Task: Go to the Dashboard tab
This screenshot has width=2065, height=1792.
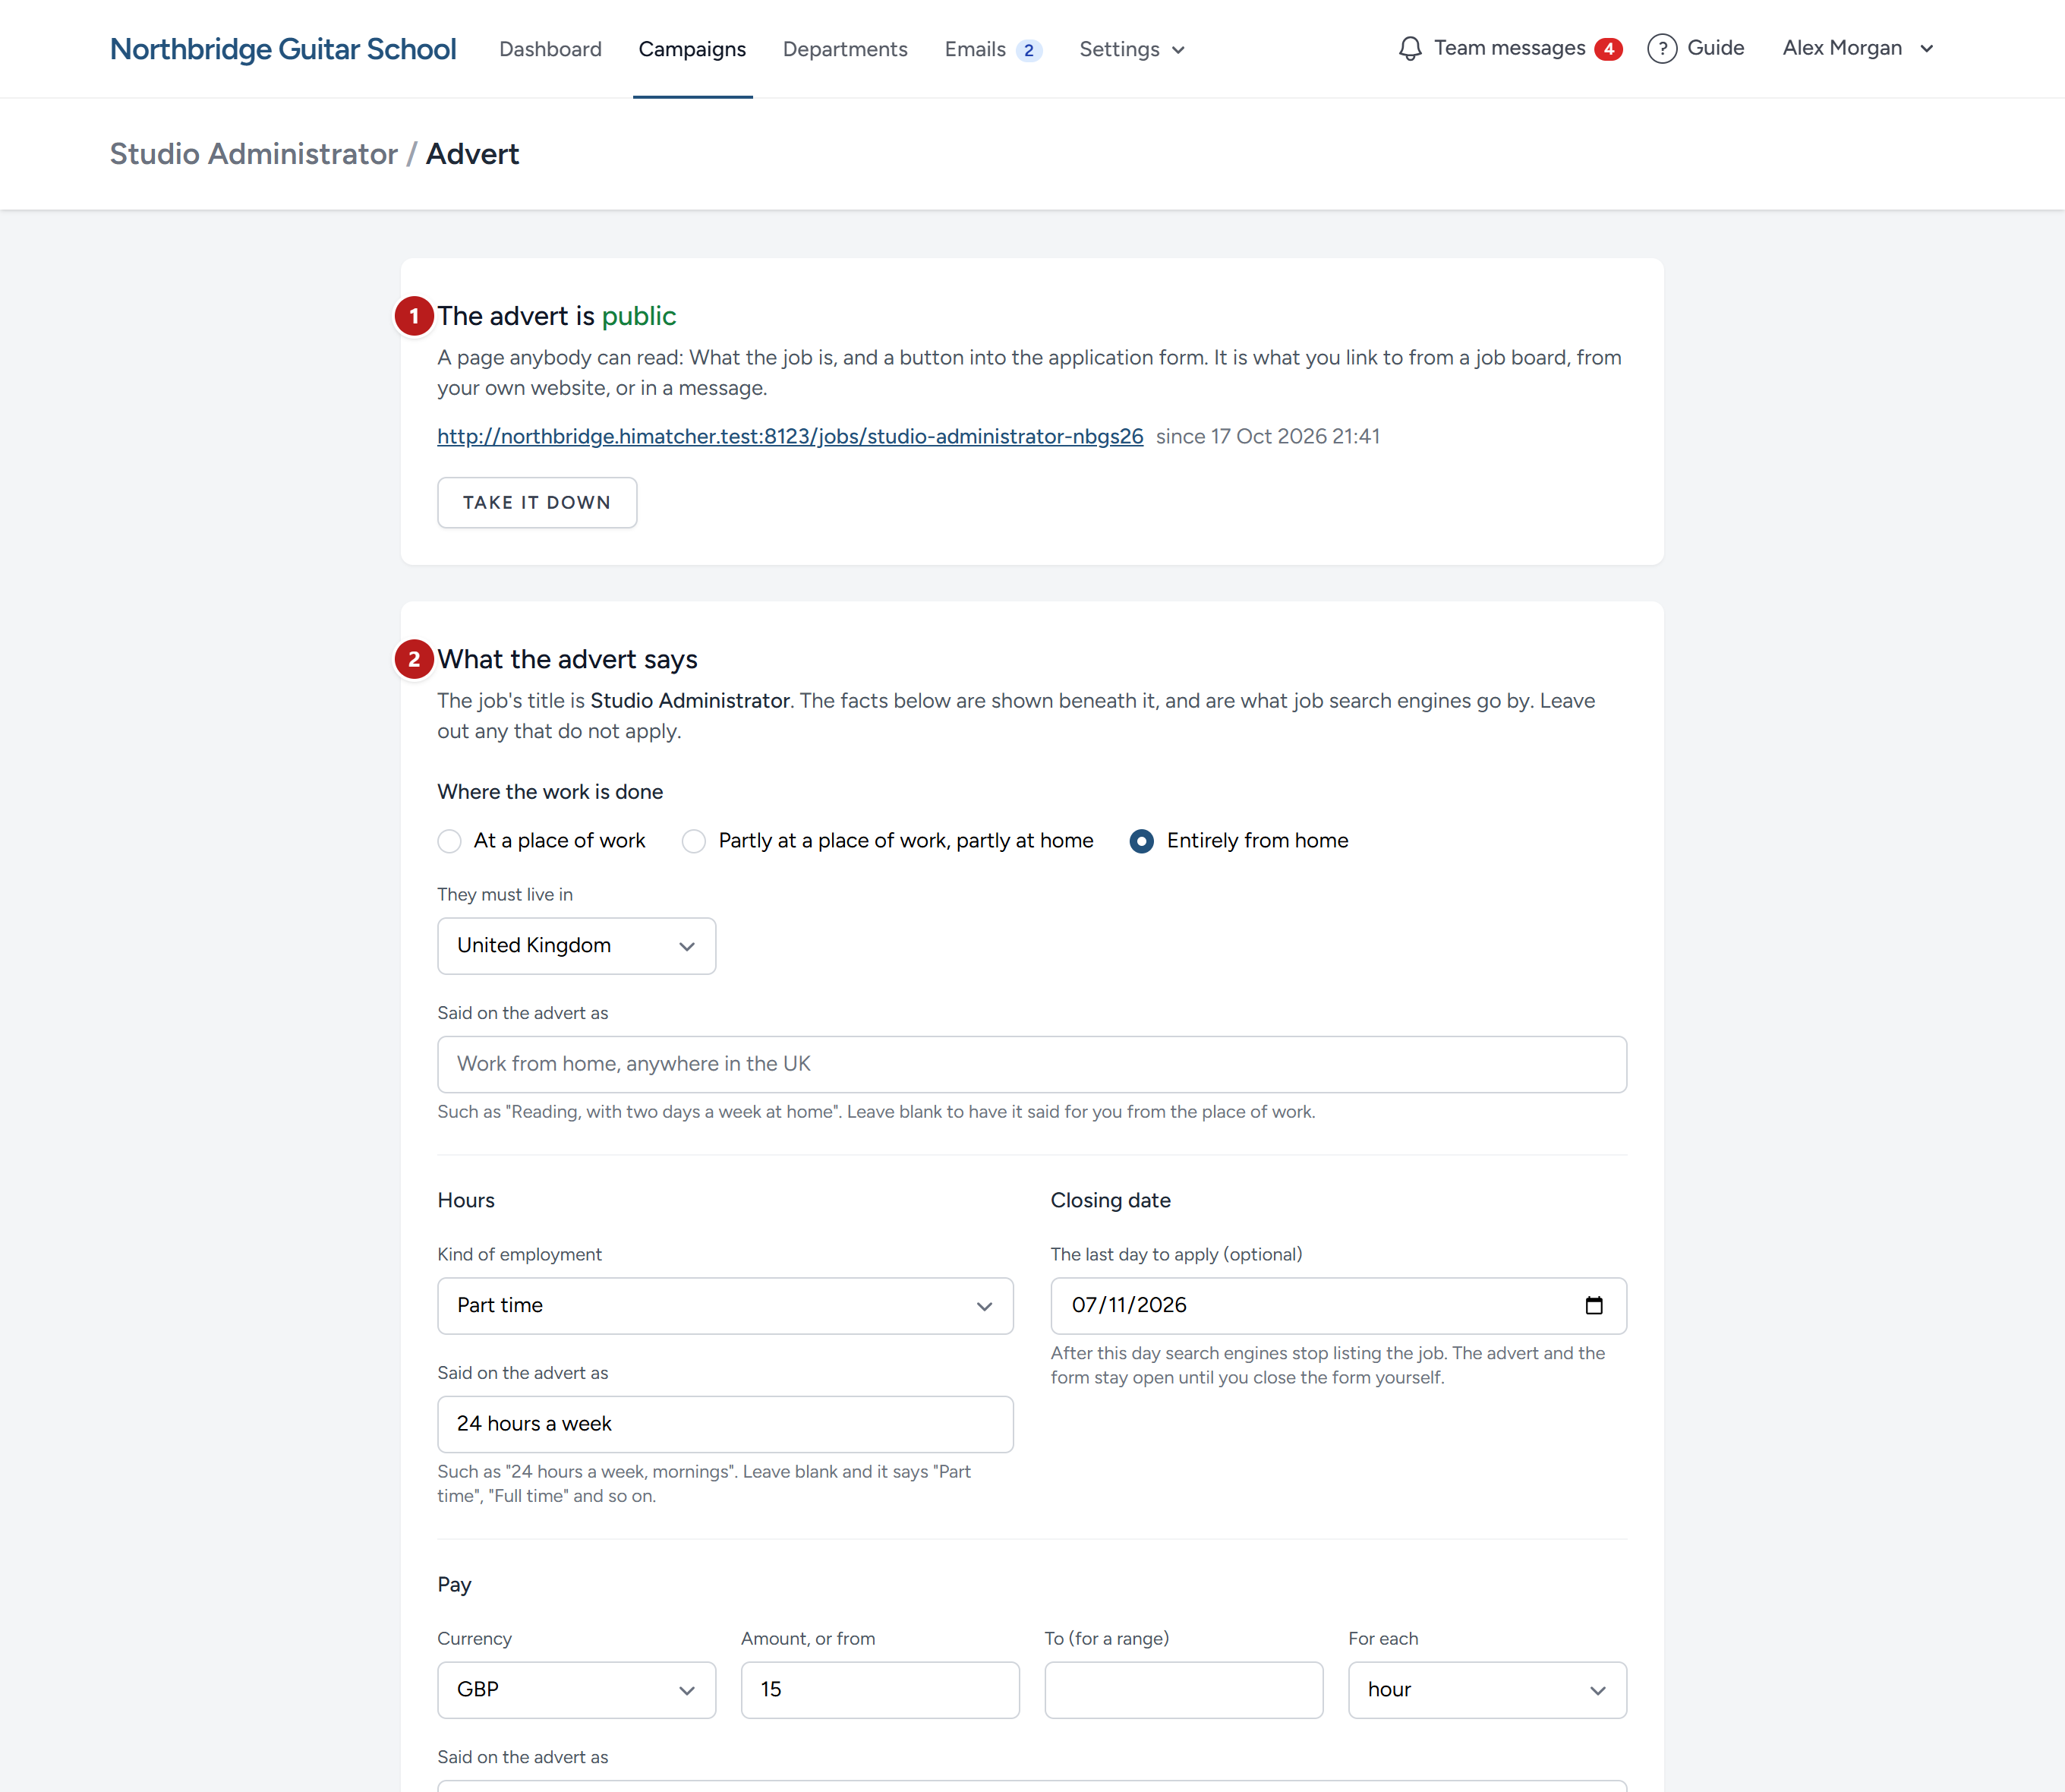Action: pyautogui.click(x=550, y=49)
